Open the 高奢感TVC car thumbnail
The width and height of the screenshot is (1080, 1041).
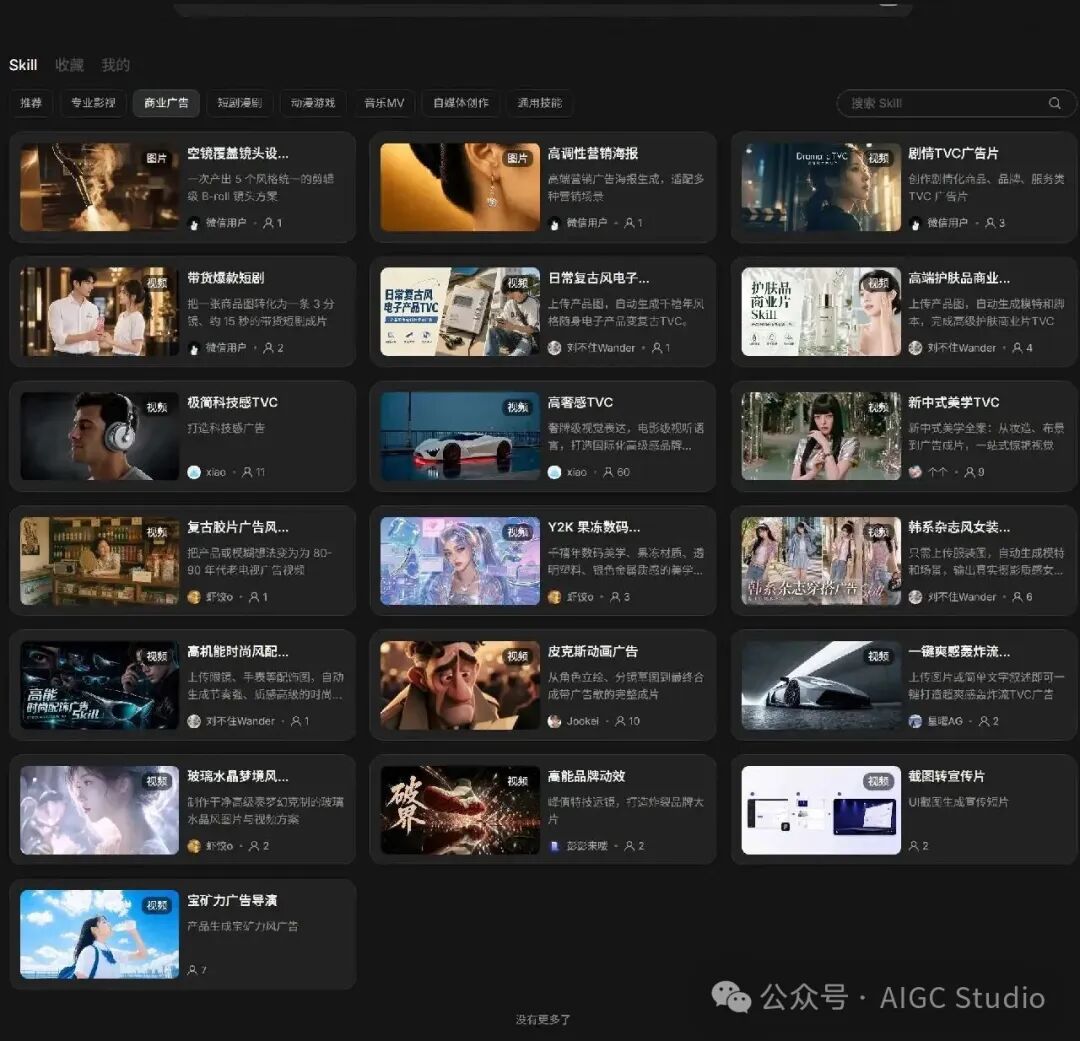[x=460, y=436]
